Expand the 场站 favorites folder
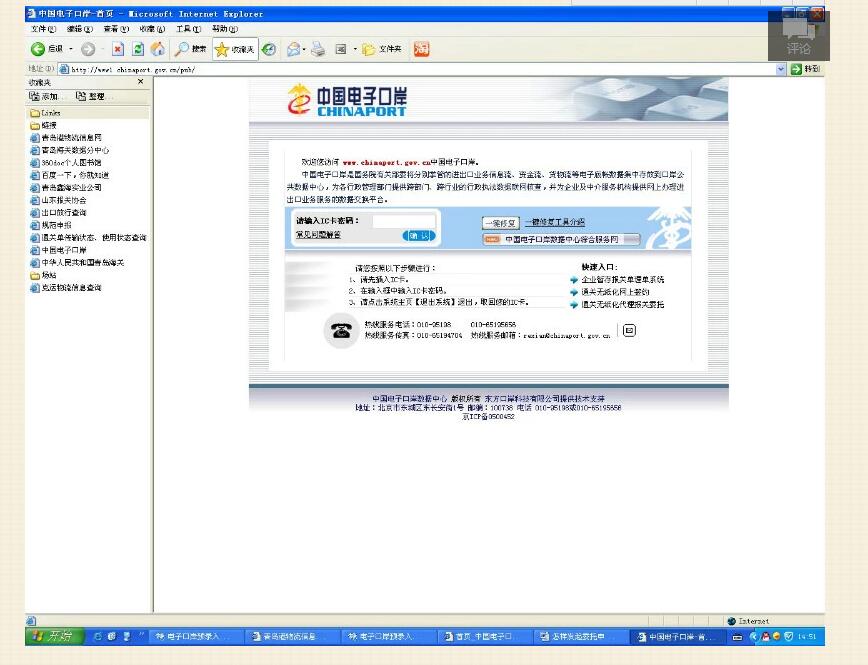868x665 pixels. pos(44,275)
